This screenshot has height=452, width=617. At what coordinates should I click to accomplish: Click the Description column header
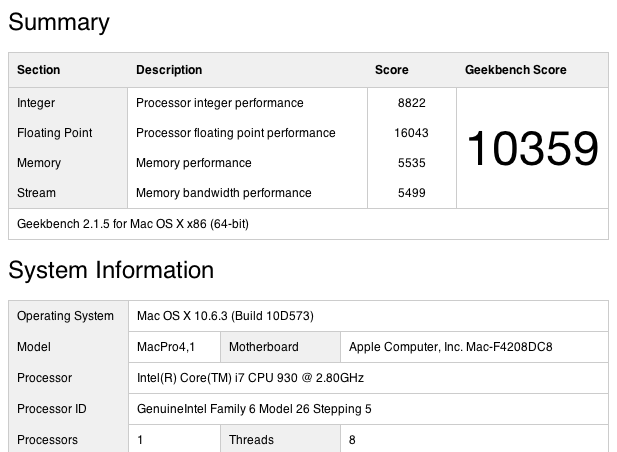point(169,70)
